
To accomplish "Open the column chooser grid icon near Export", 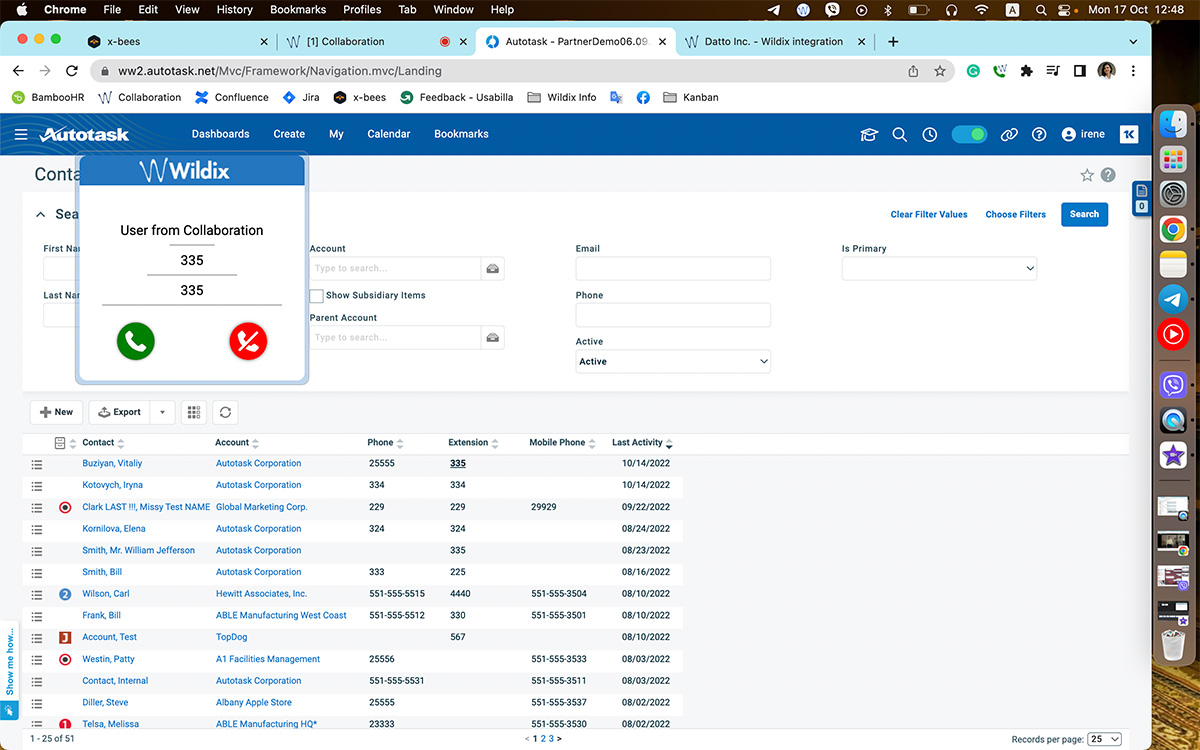I will [x=193, y=411].
